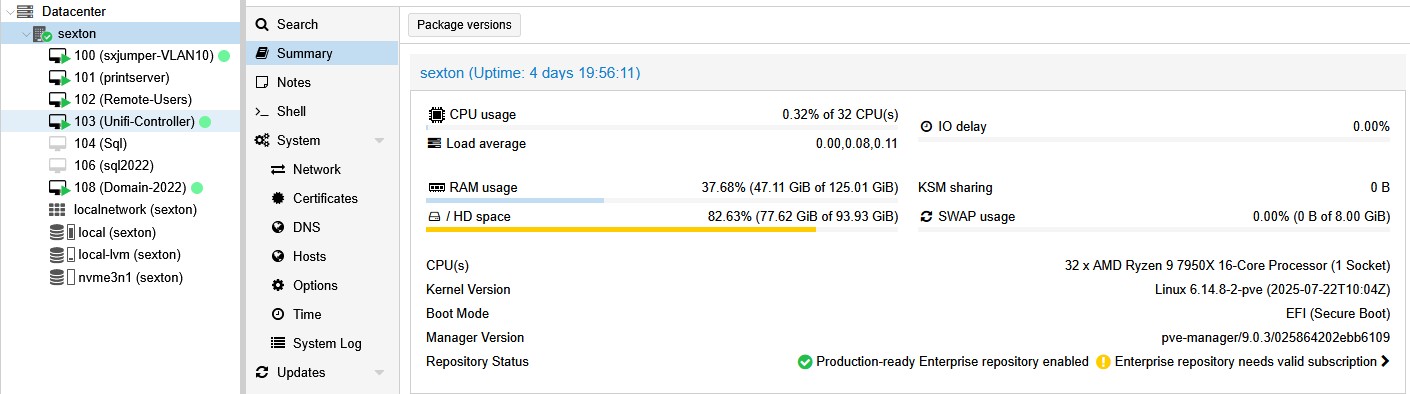Click the localnetwork grid icon
1410x394 pixels.
pos(58,210)
